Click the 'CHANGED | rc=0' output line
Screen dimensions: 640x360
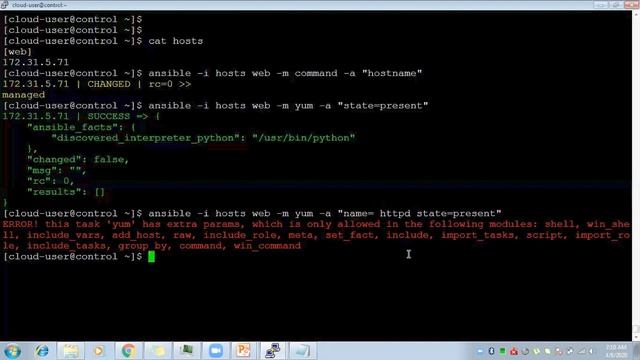[97, 84]
